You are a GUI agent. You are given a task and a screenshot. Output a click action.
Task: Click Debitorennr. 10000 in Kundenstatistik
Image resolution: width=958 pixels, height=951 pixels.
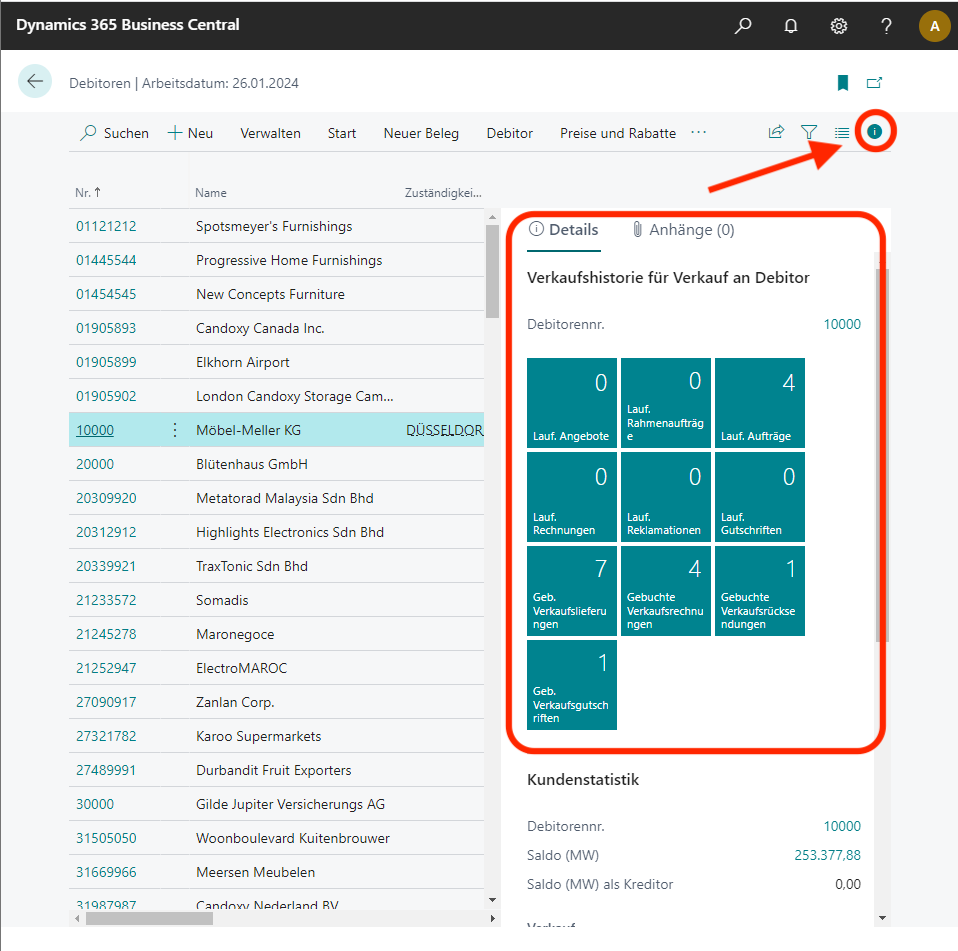click(842, 826)
